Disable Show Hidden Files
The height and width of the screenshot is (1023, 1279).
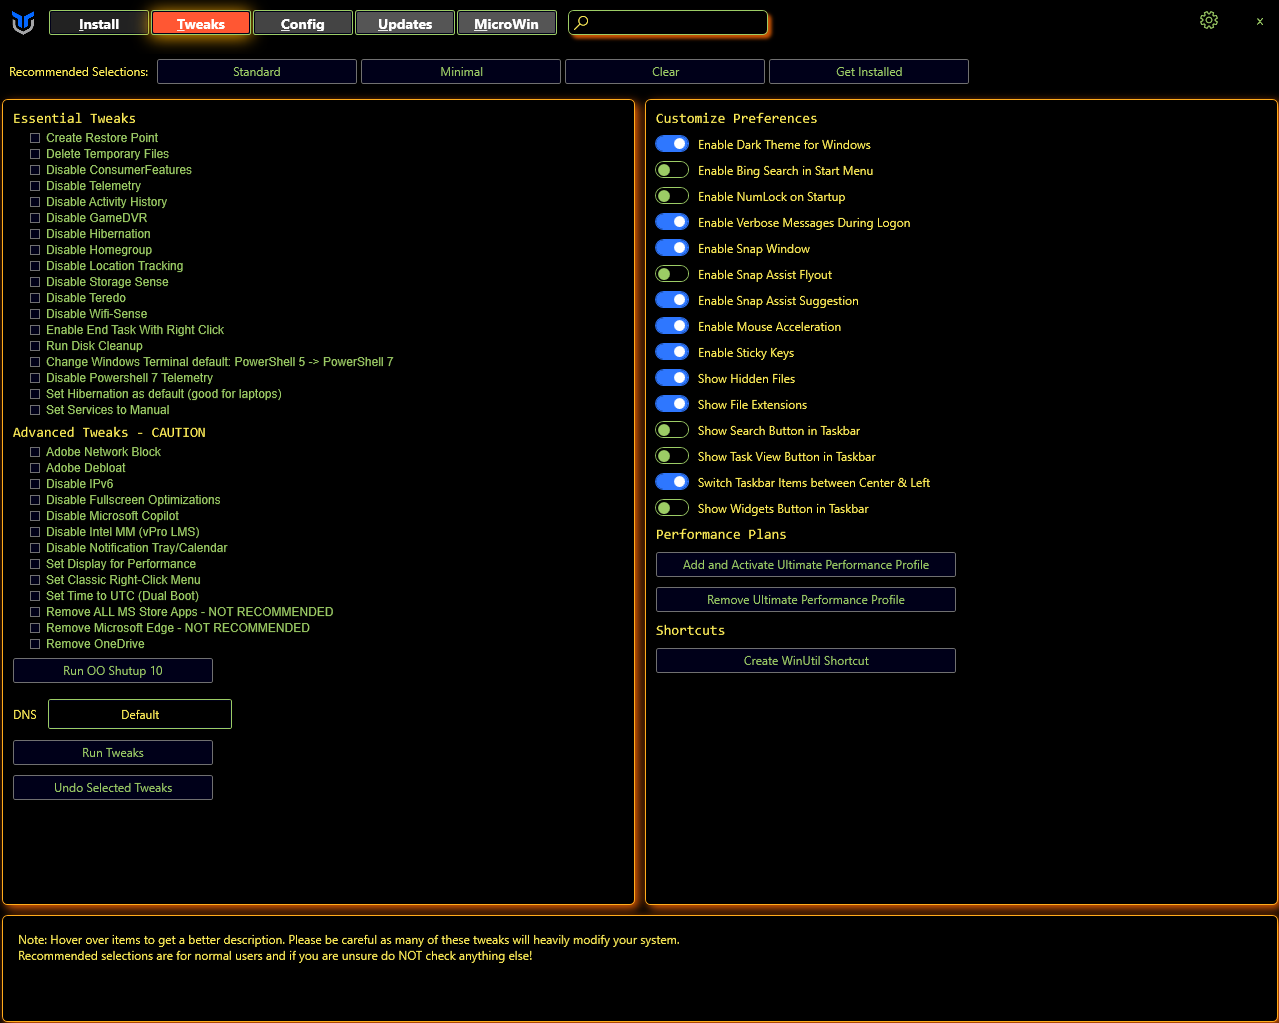click(671, 378)
